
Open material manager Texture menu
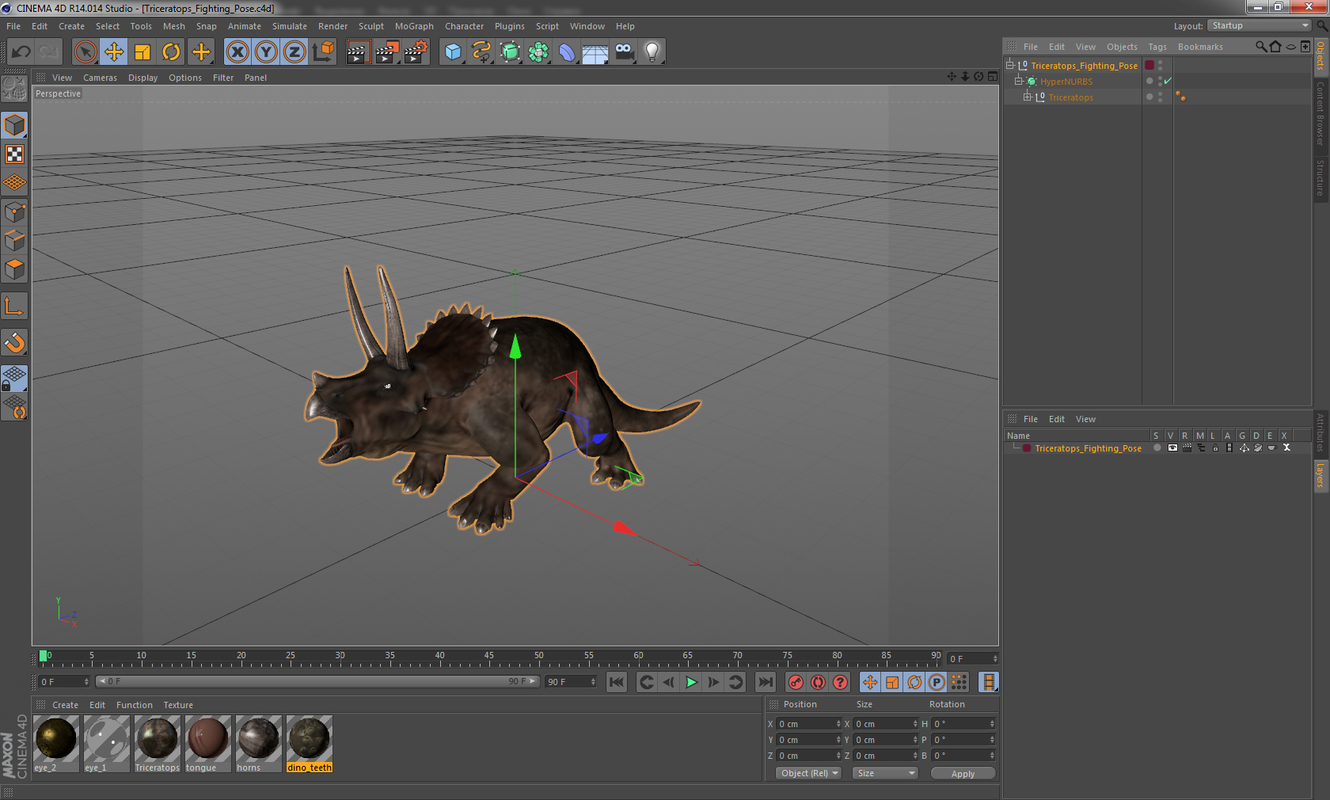178,705
